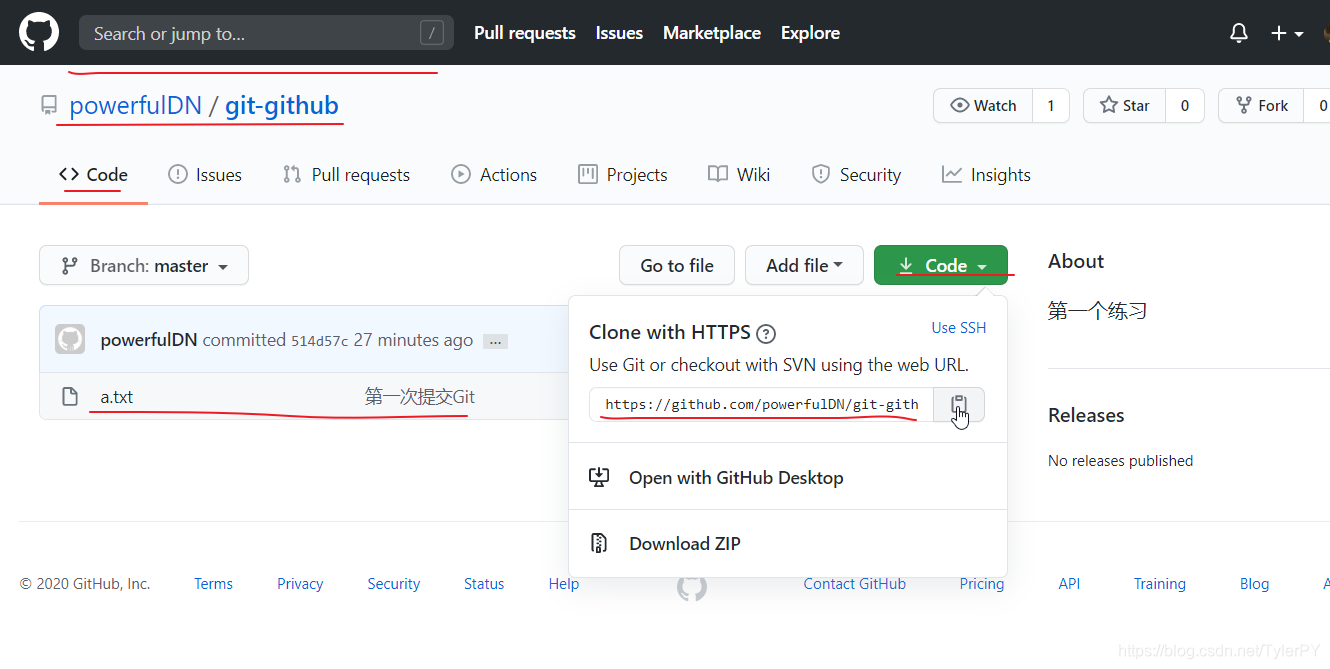Click the ZIP archive icon
The image size is (1330, 669).
coord(599,544)
